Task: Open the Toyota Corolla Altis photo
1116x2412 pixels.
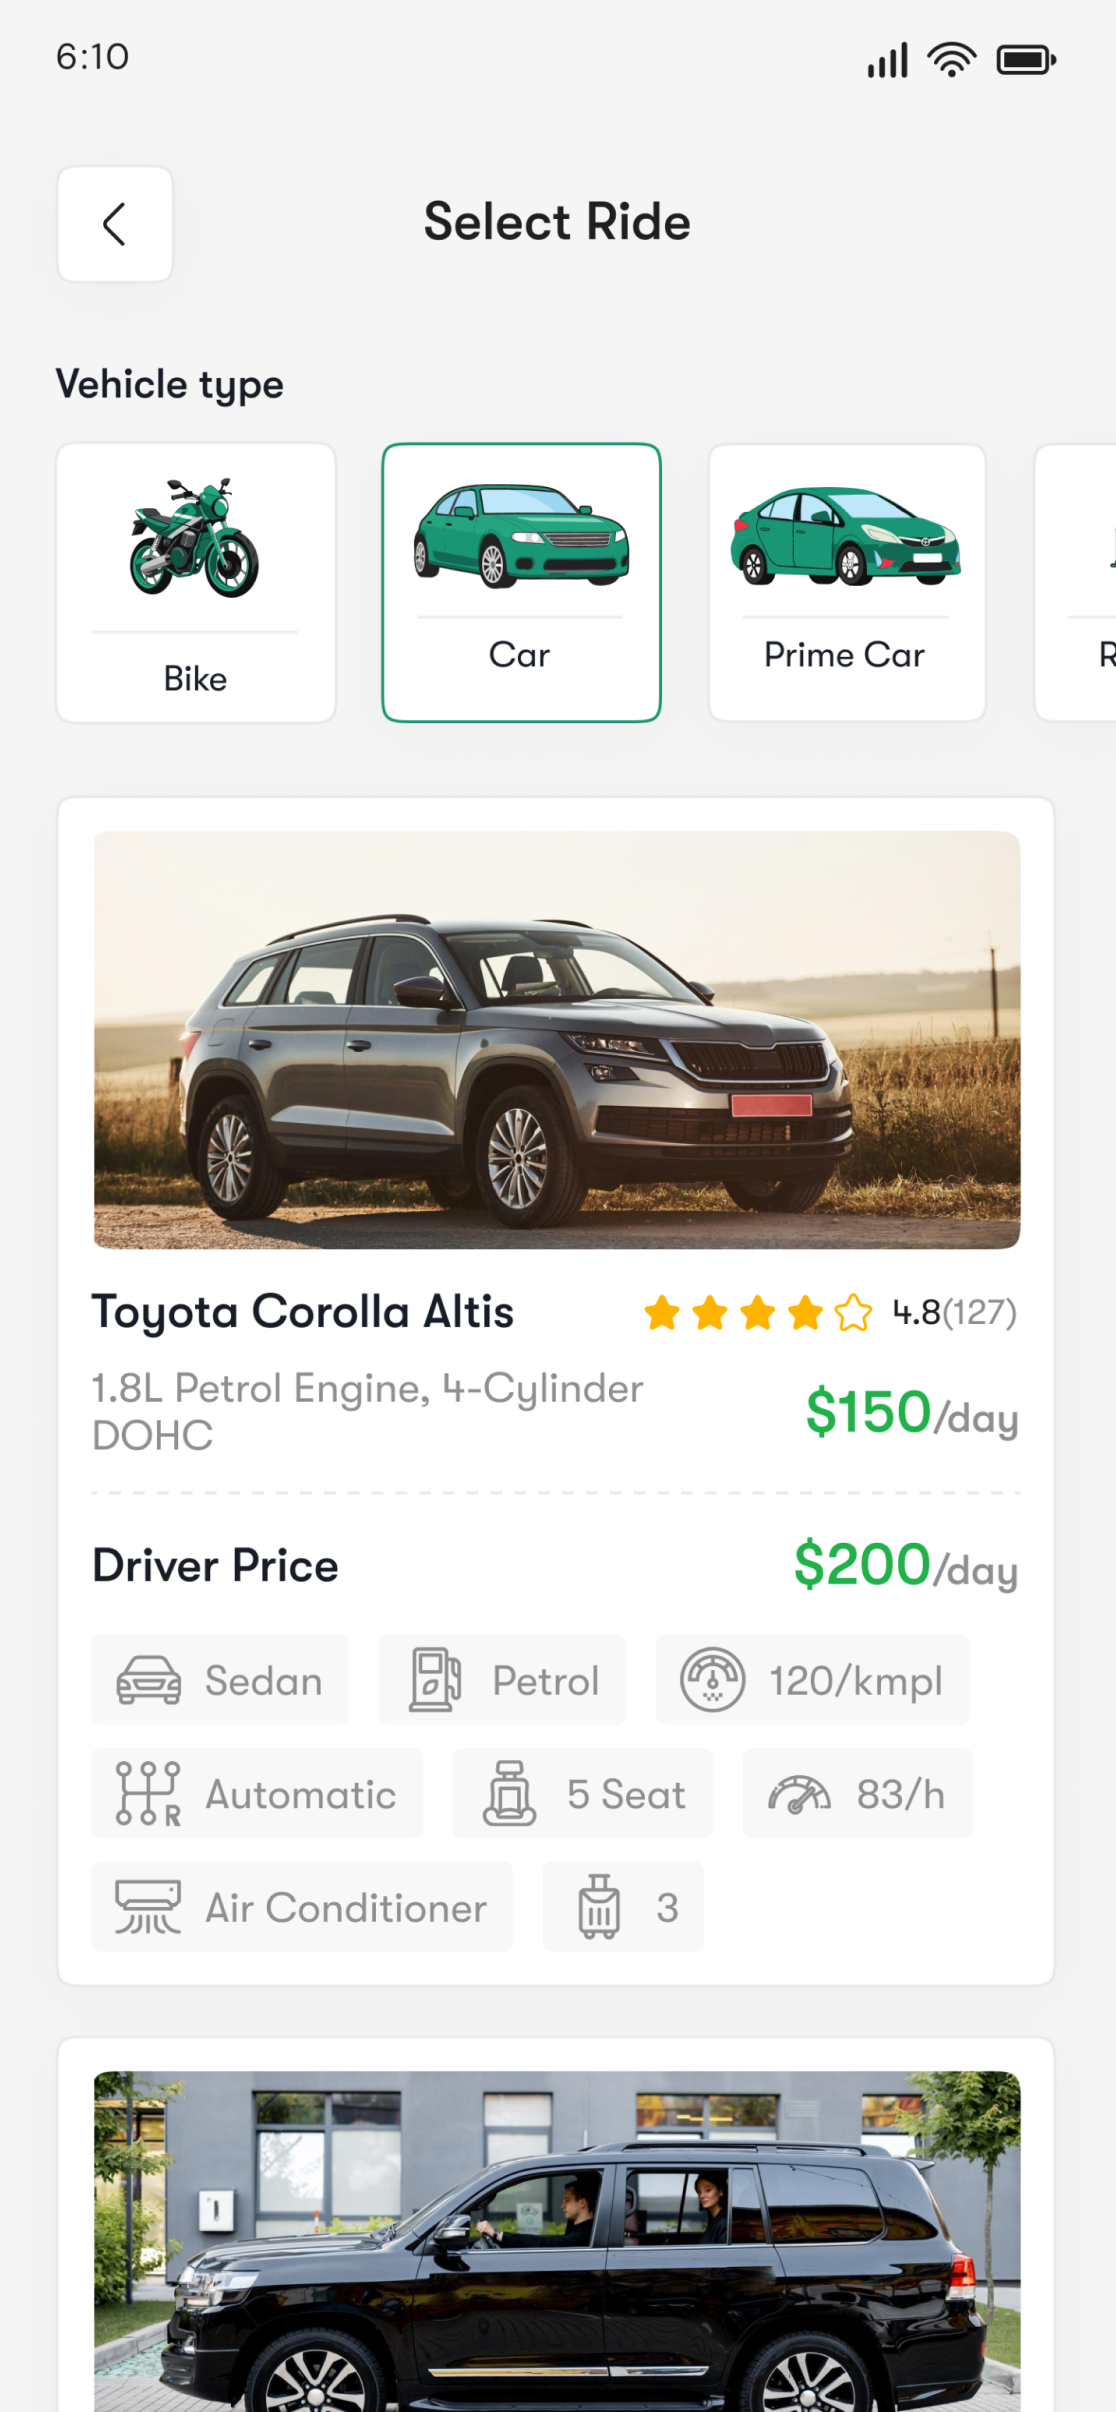Action: [557, 1040]
